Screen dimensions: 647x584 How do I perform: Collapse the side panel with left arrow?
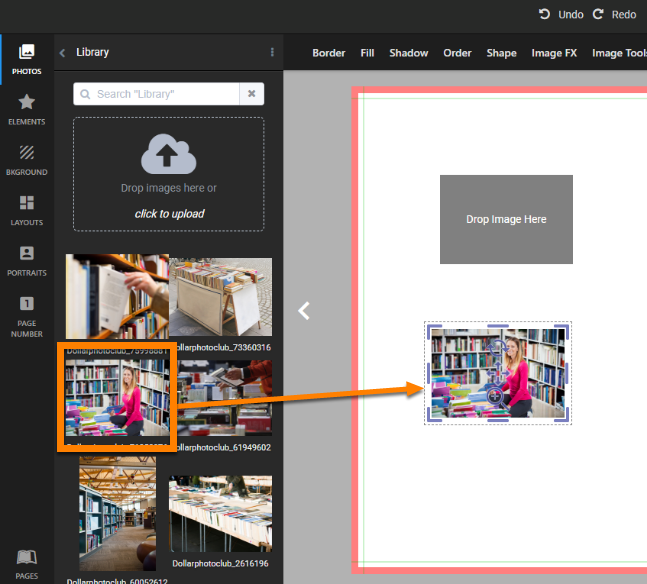point(304,311)
